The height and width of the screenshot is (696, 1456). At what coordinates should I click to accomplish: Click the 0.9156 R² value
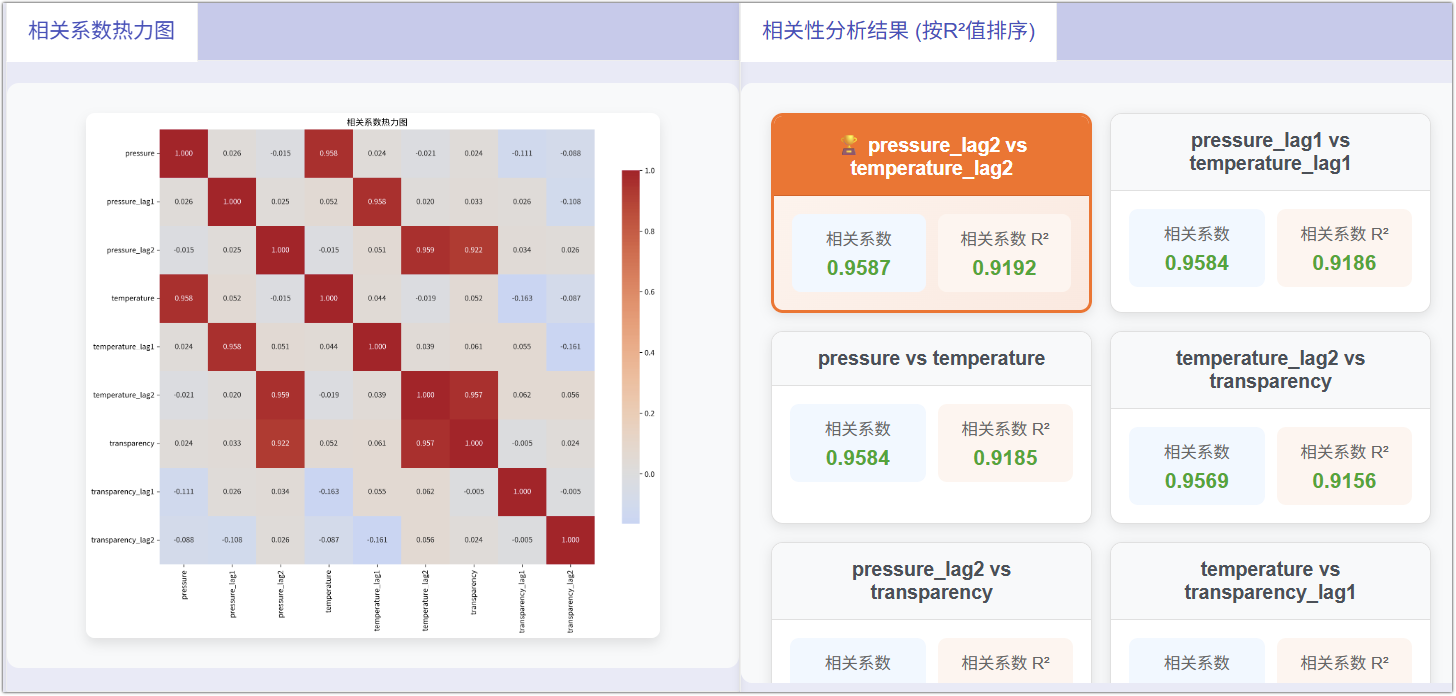click(x=1344, y=481)
